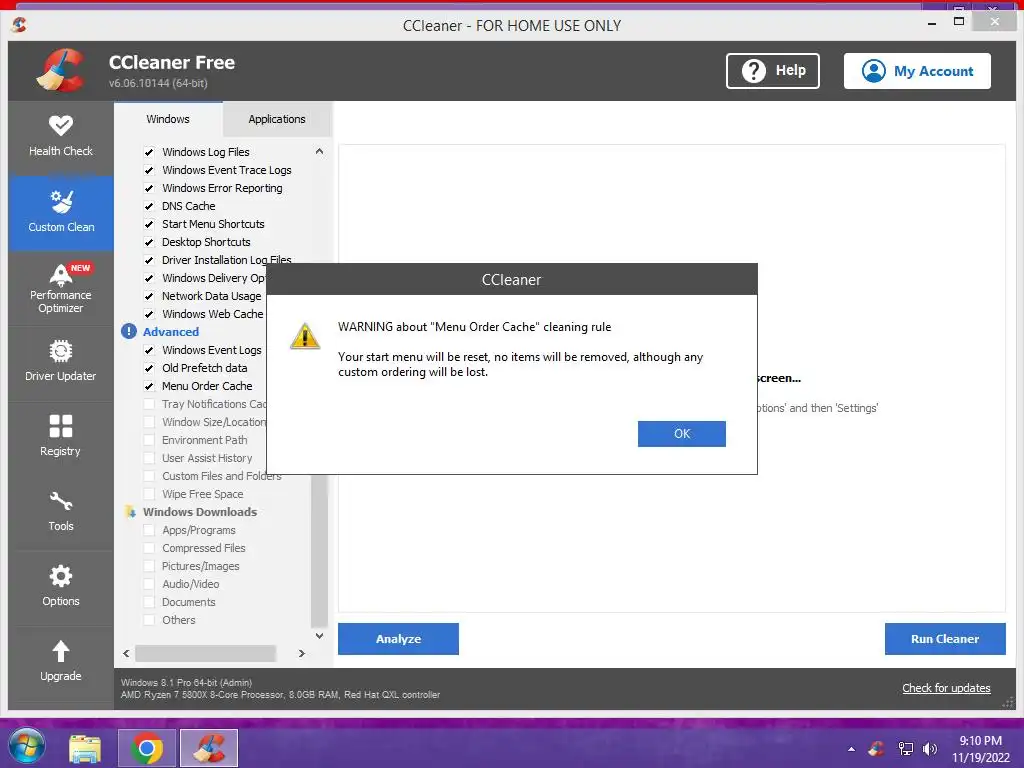Image resolution: width=1024 pixels, height=768 pixels.
Task: Show hidden tray icons arrow
Action: [851, 749]
